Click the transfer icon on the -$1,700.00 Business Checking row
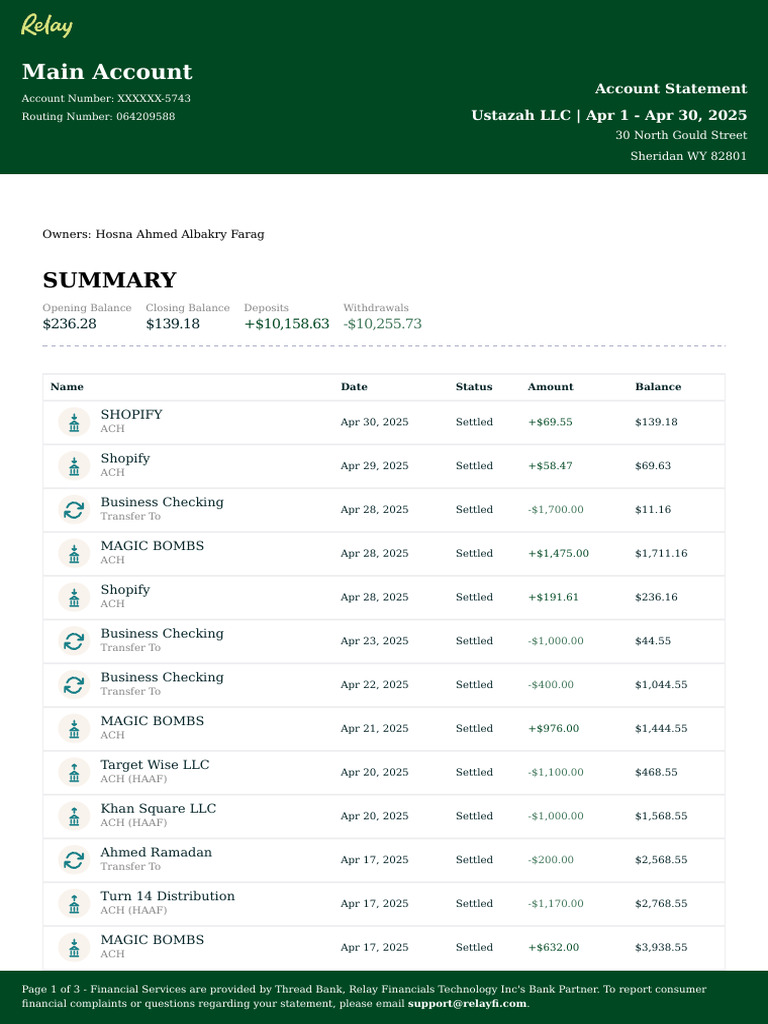The height and width of the screenshot is (1024, 768). coord(74,510)
